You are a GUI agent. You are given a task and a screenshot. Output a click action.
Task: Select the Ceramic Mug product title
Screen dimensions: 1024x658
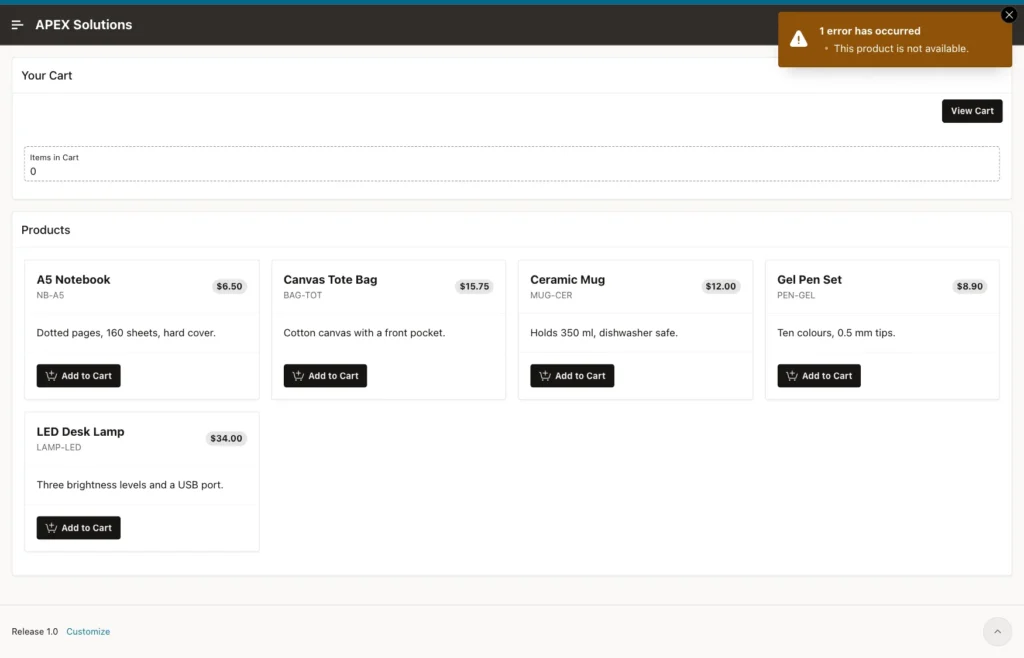click(568, 279)
